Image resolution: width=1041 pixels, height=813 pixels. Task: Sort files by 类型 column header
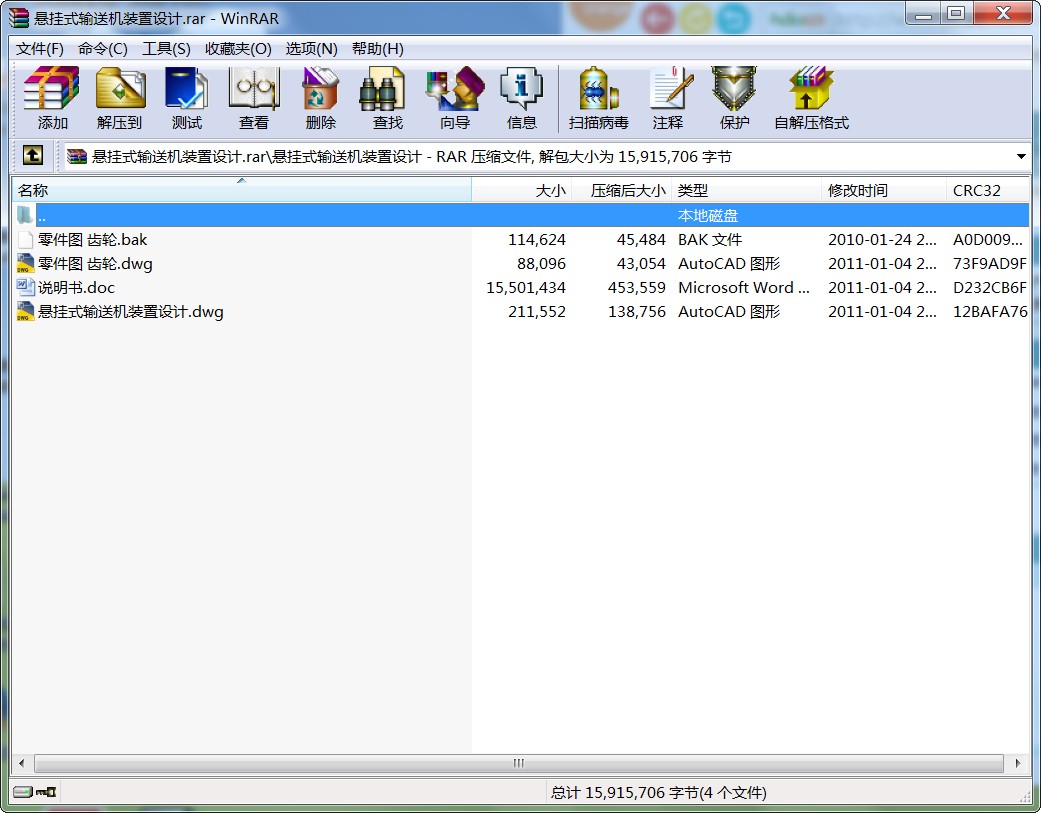[746, 190]
